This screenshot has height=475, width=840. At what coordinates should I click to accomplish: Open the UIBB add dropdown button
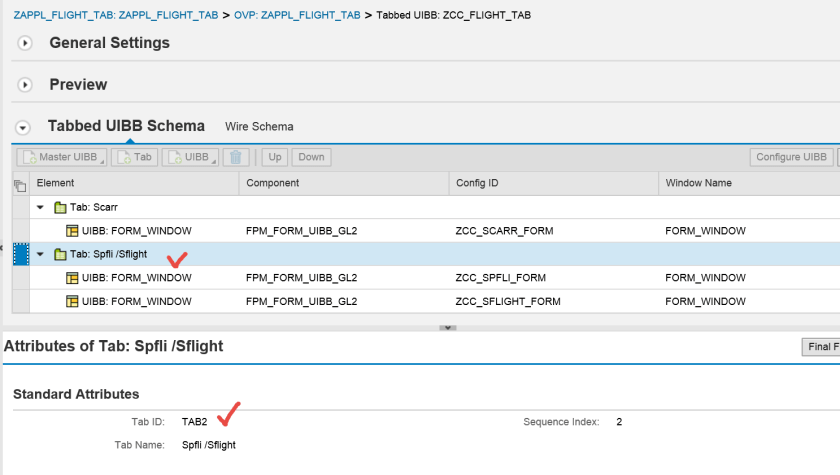pos(190,157)
